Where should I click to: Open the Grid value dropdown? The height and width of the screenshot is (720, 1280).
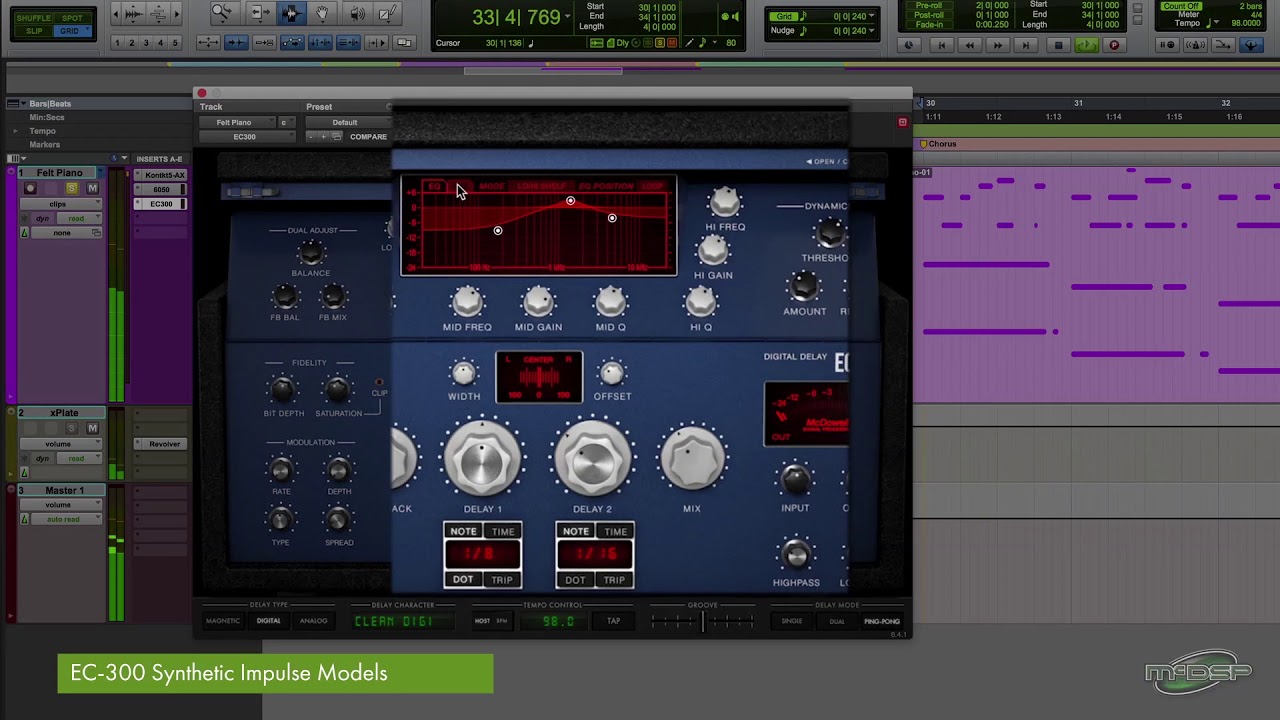871,17
